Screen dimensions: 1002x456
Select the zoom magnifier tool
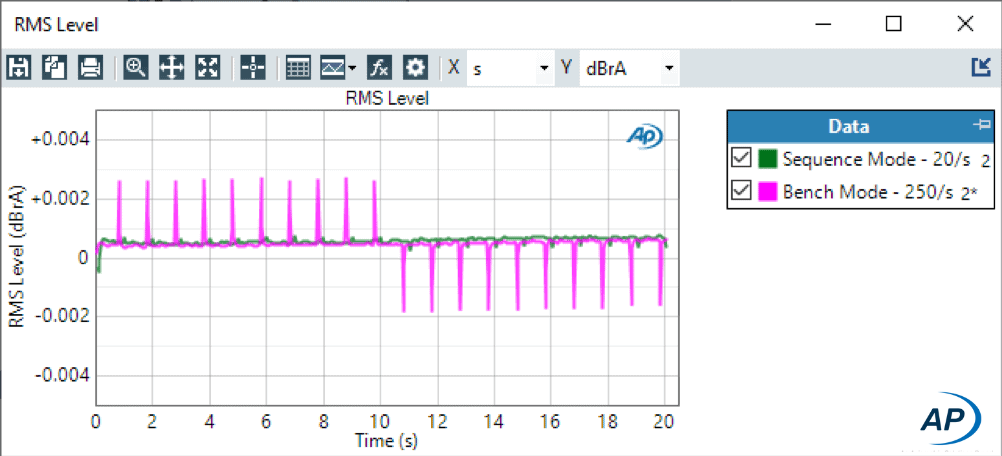(135, 68)
